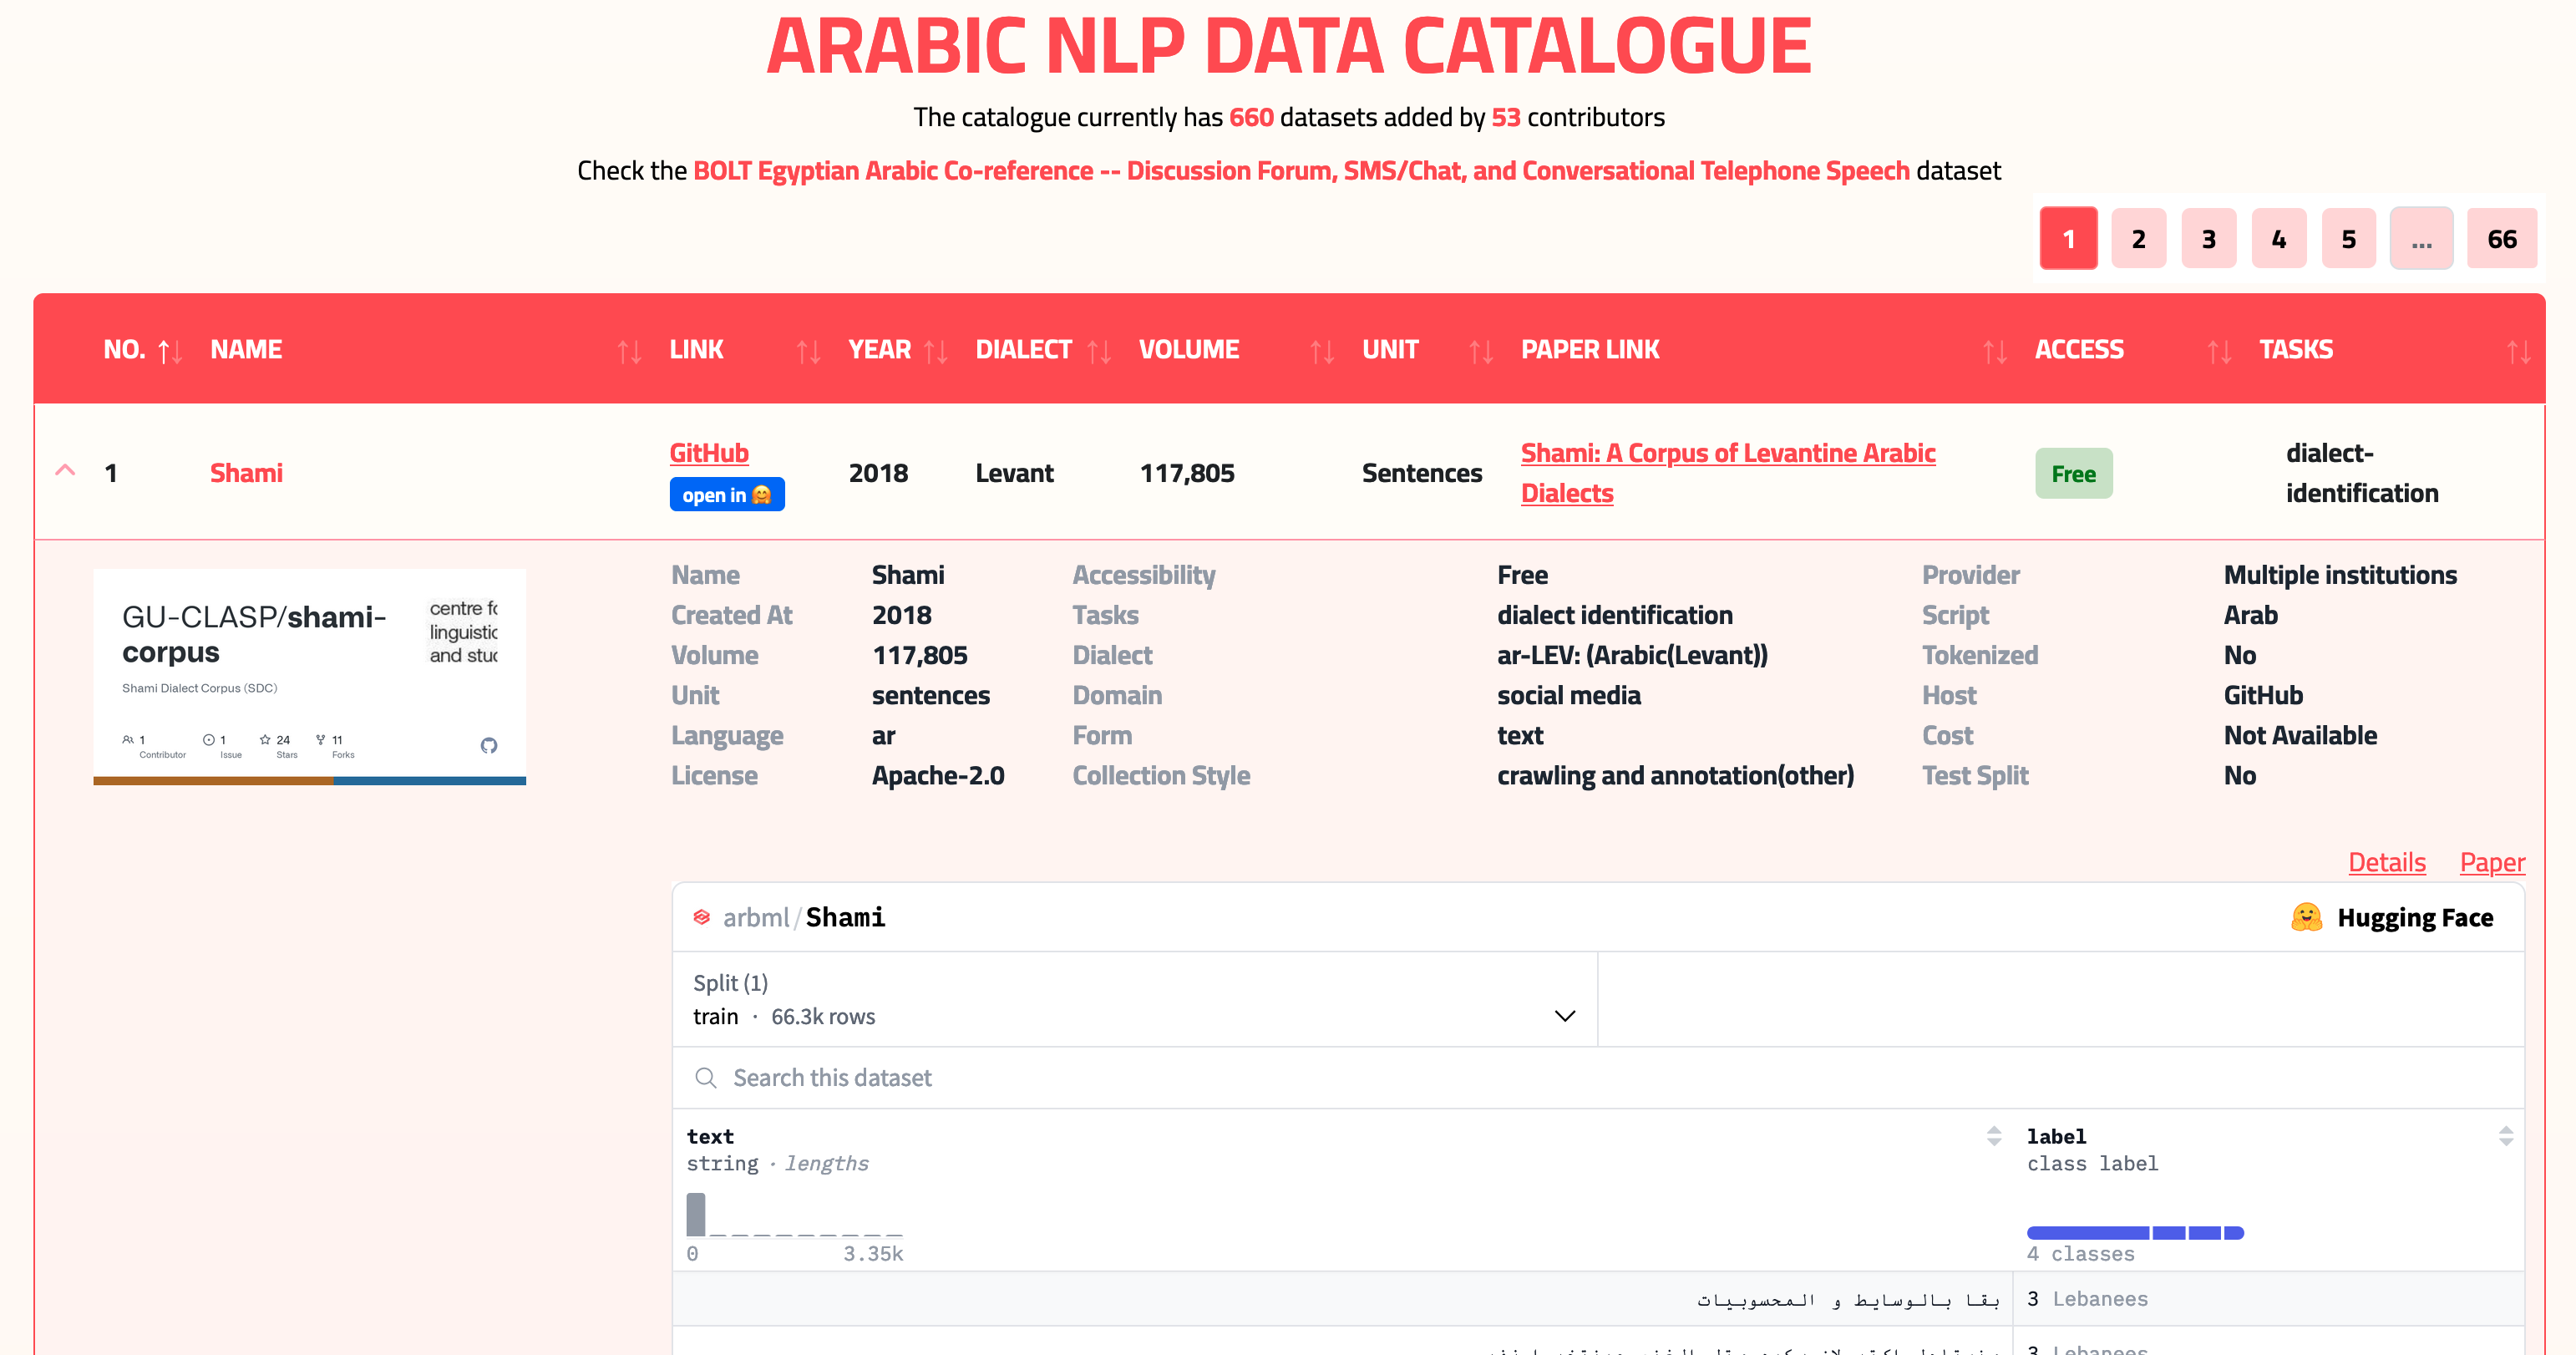Sort by the ACCESS column arrows
Image resolution: width=2576 pixels, height=1355 pixels.
[2219, 351]
